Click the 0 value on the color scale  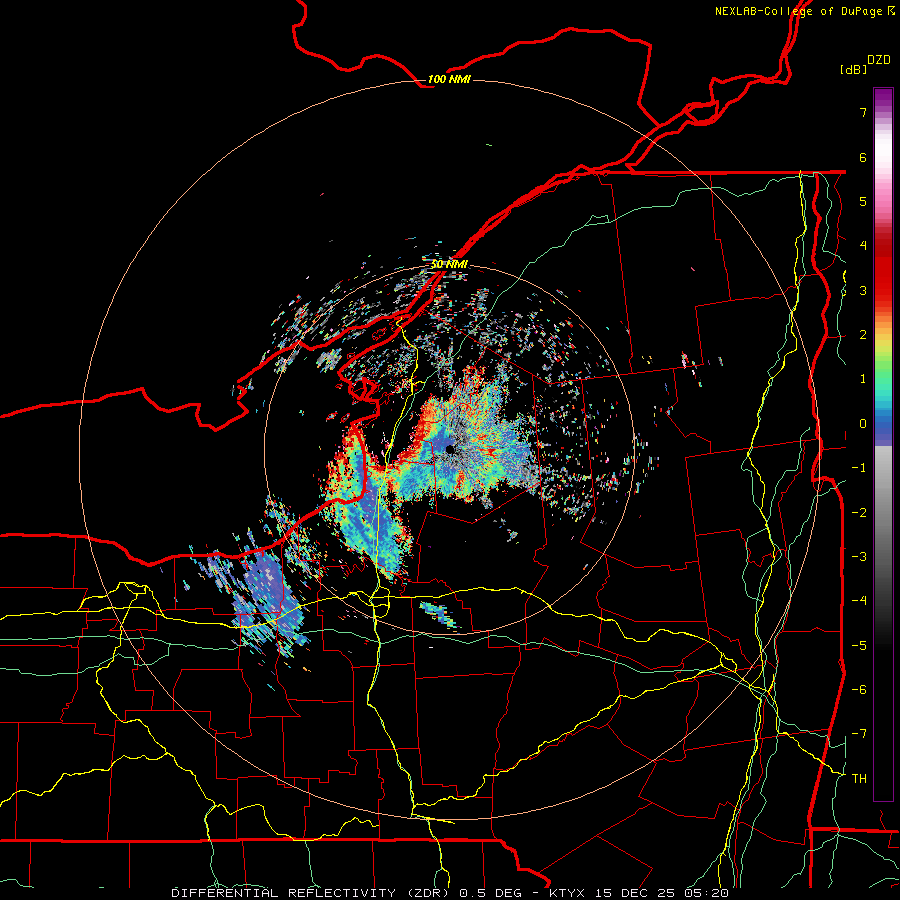coord(863,424)
